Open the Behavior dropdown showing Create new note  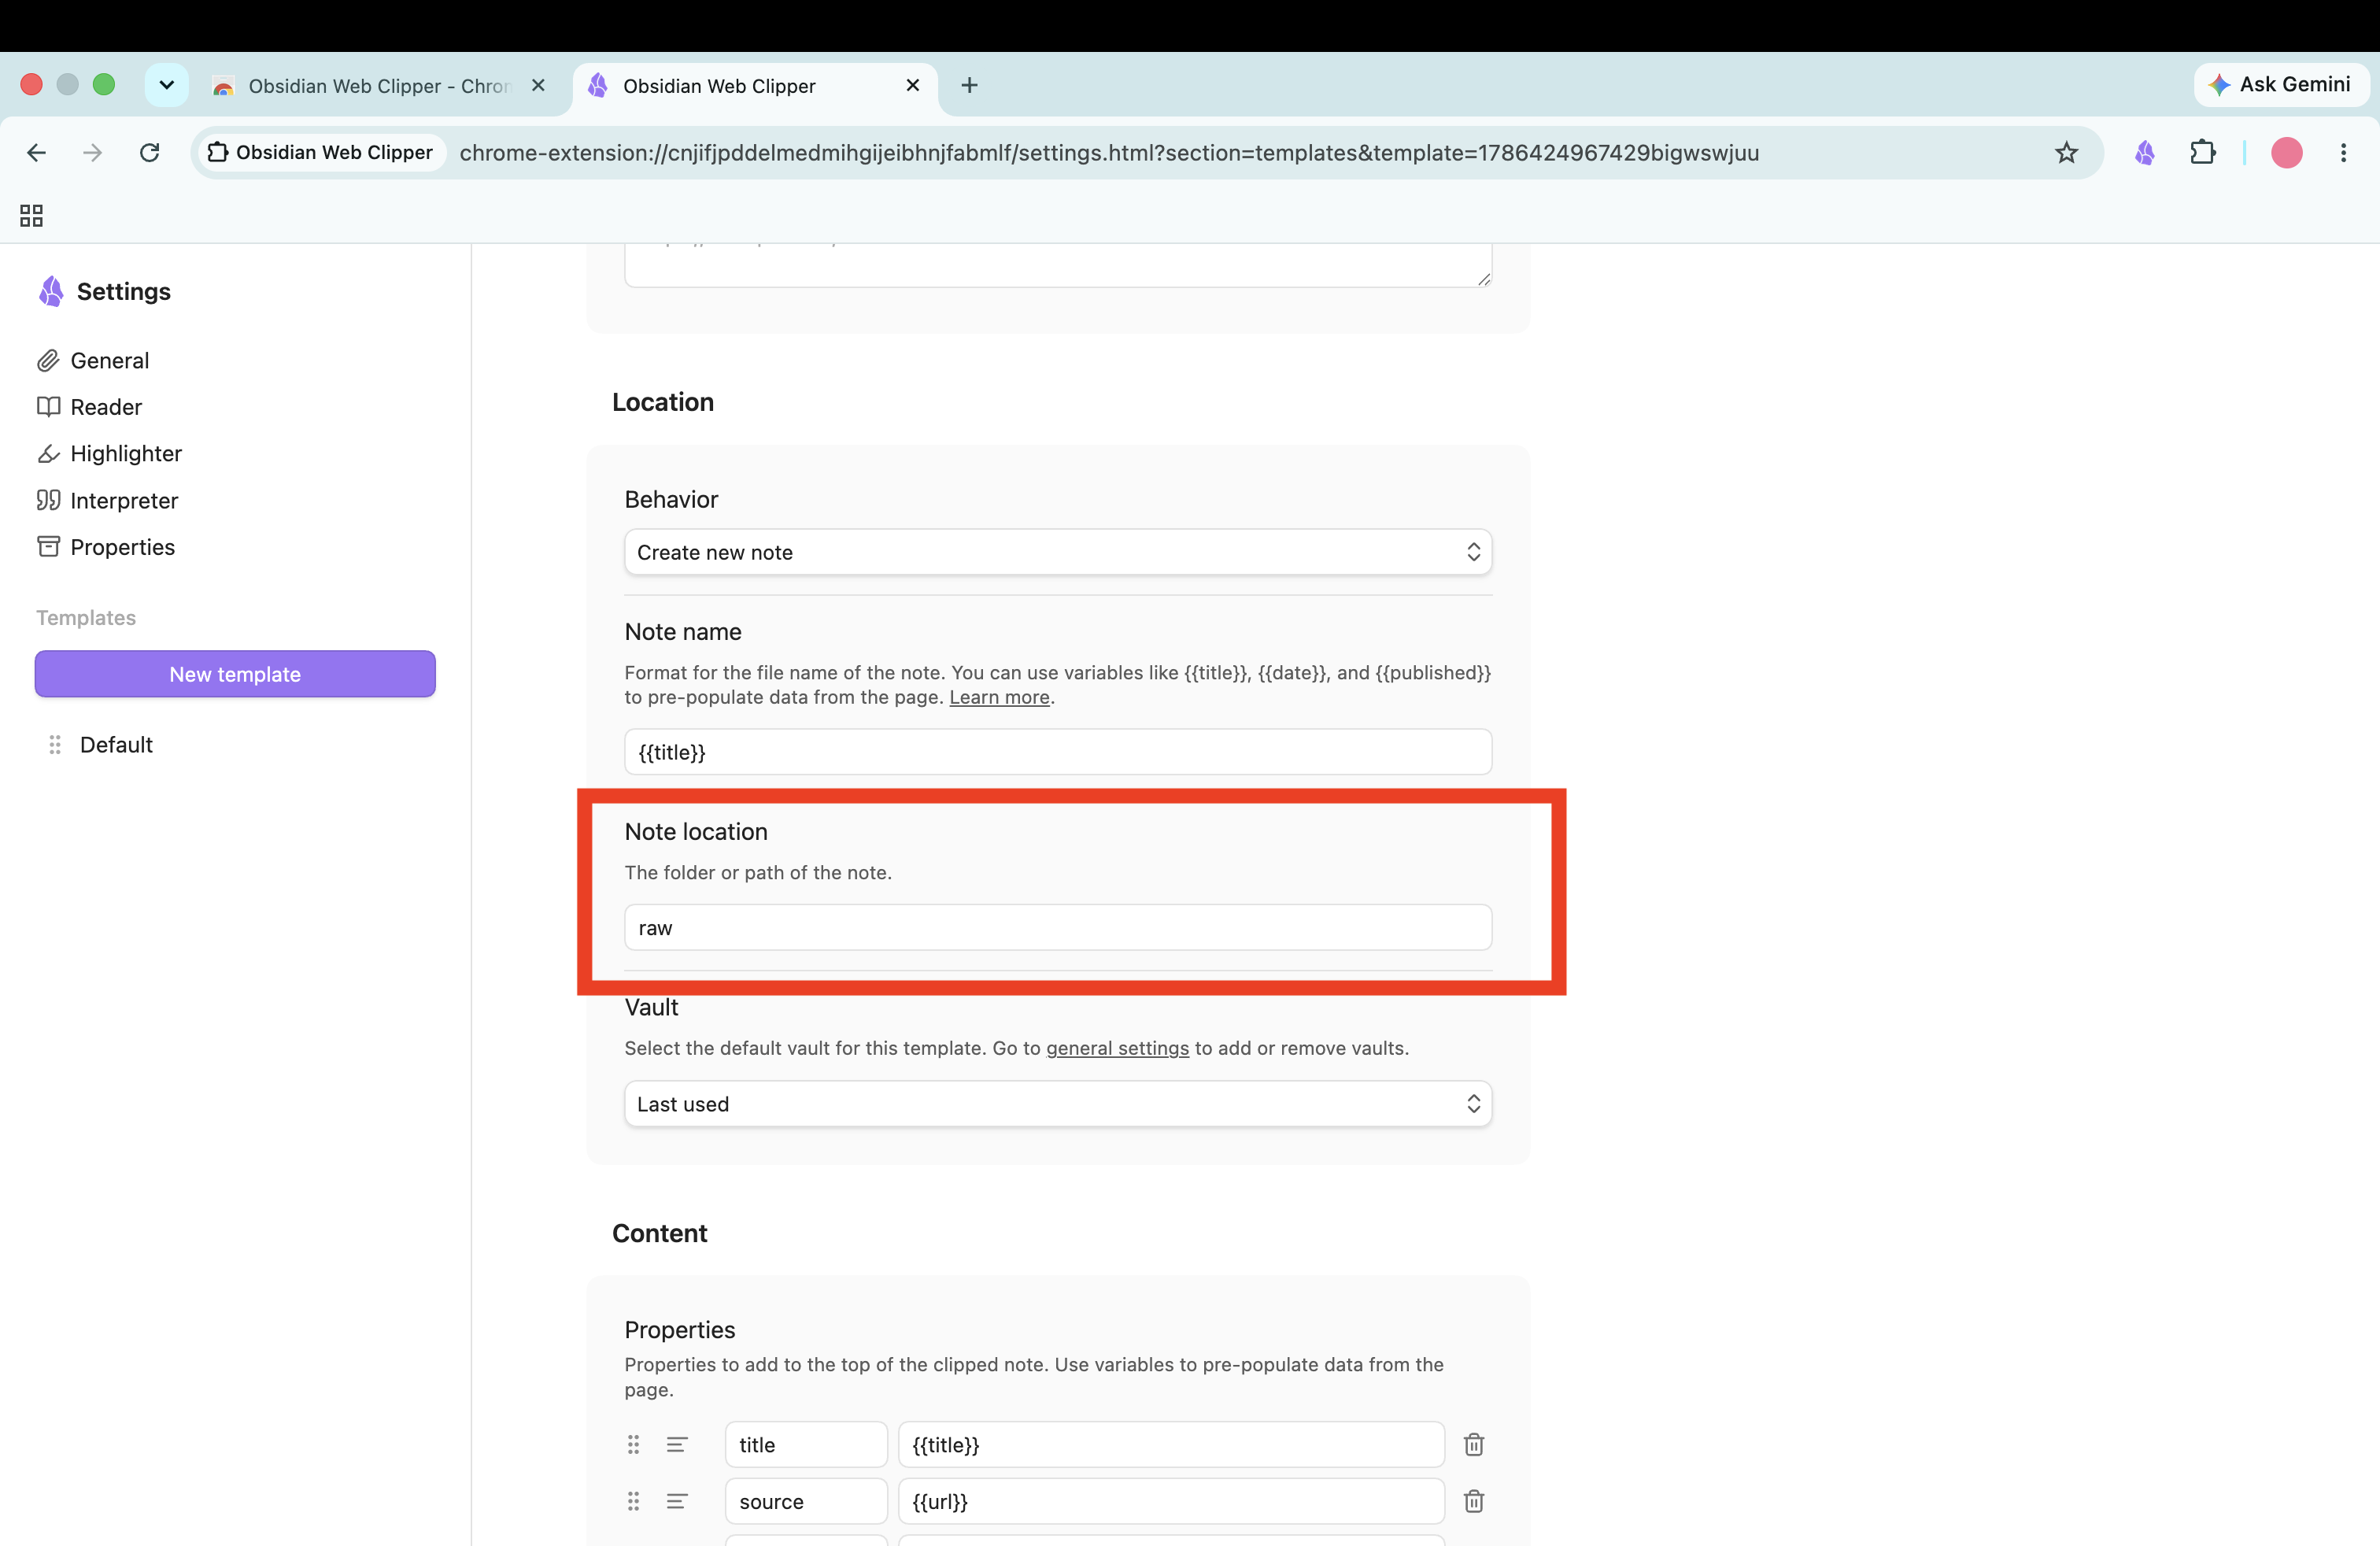pos(1058,552)
